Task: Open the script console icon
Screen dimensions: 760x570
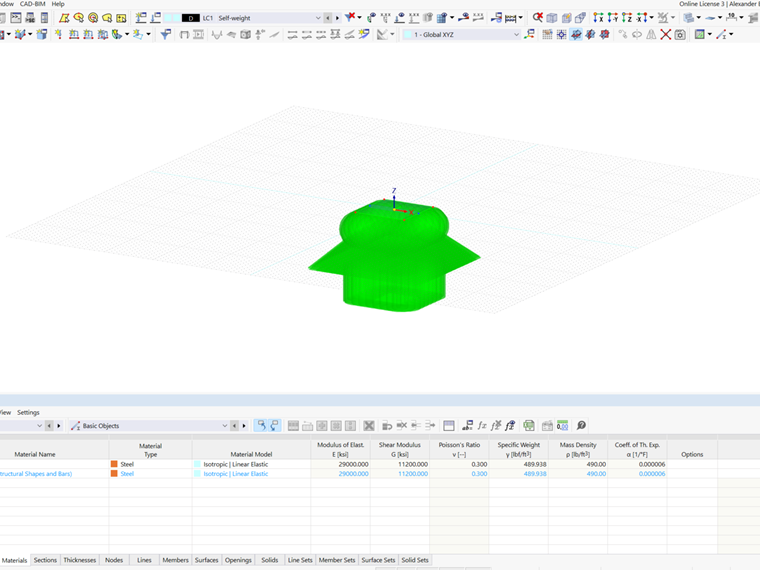Action: pos(16,18)
